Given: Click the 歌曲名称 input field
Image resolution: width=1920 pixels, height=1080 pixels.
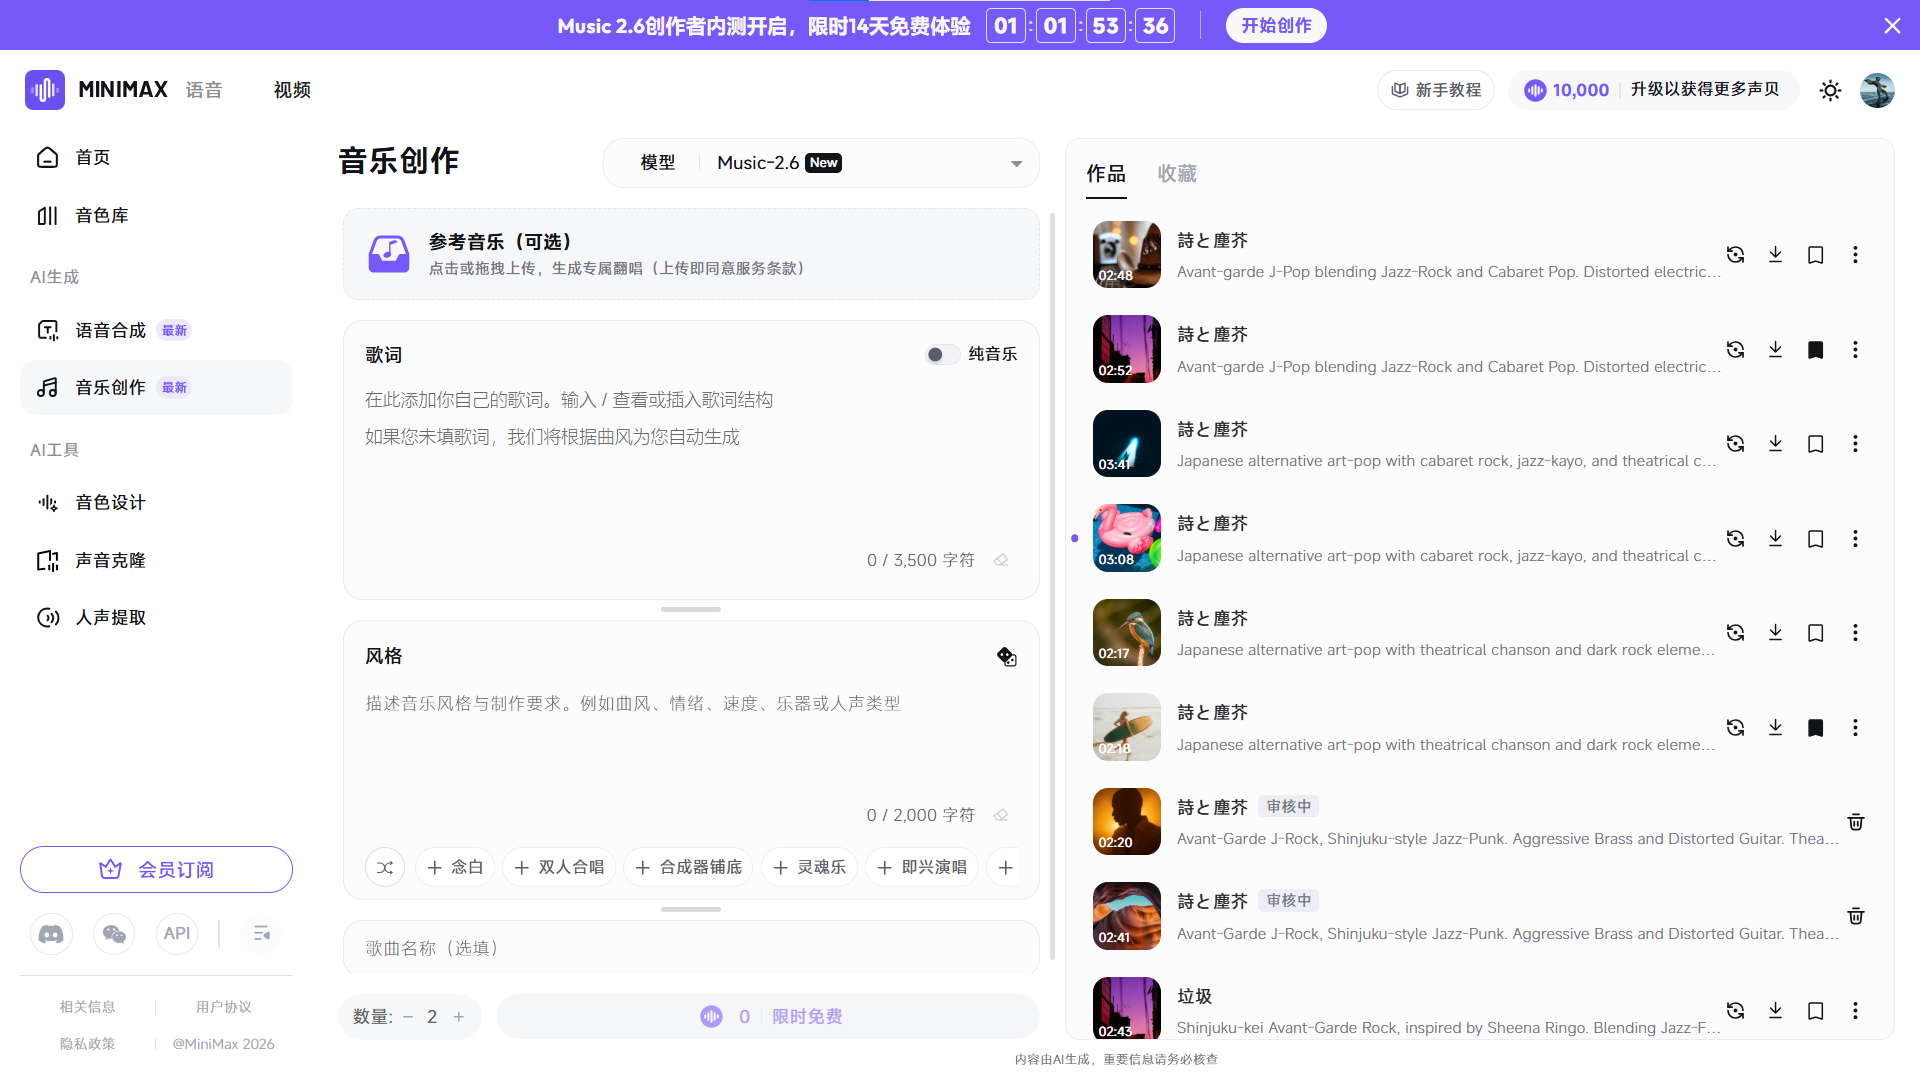Looking at the screenshot, I should point(690,948).
